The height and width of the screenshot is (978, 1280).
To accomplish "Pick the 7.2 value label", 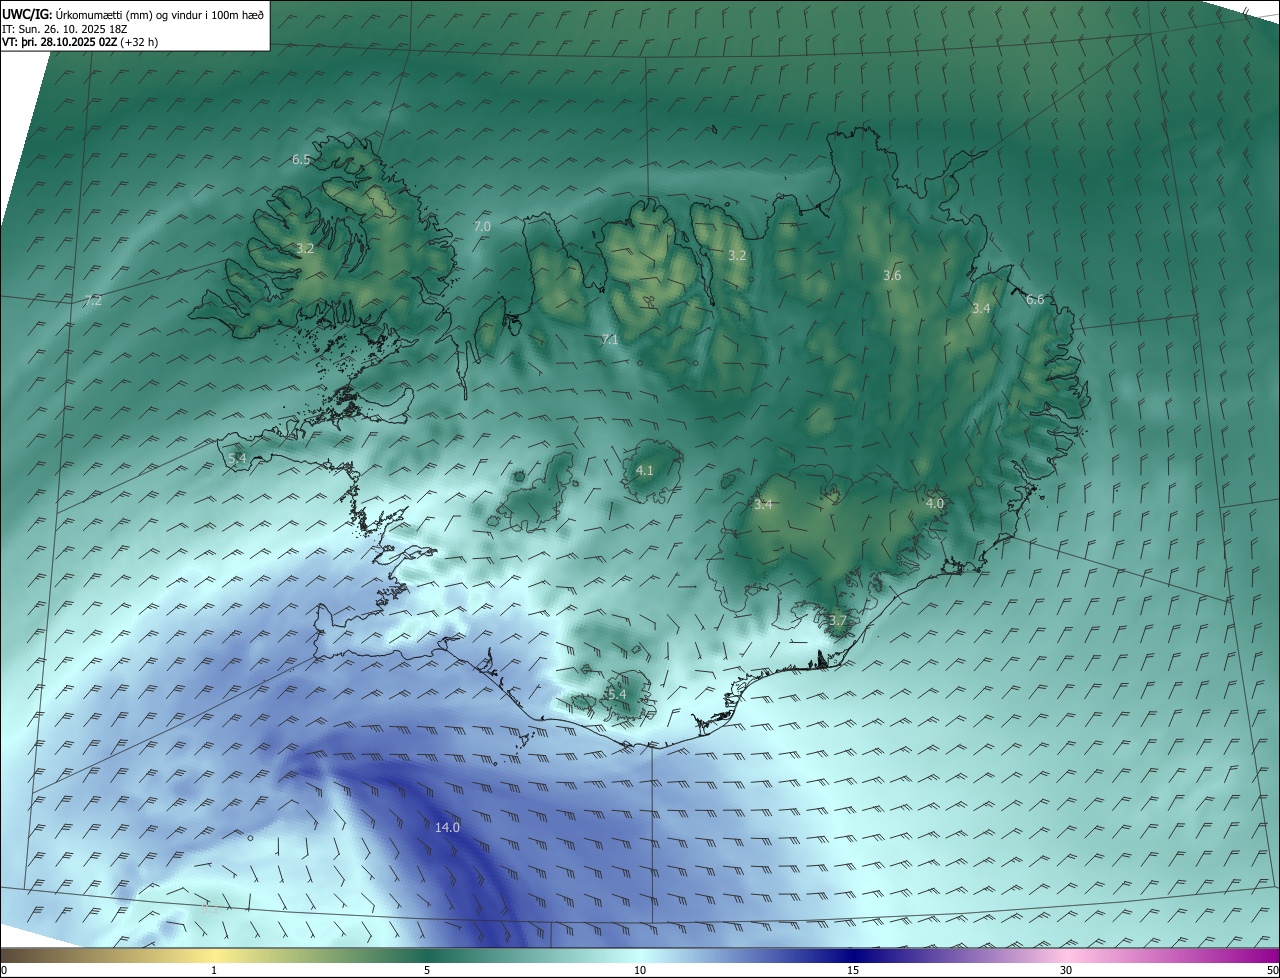I will pos(93,301).
